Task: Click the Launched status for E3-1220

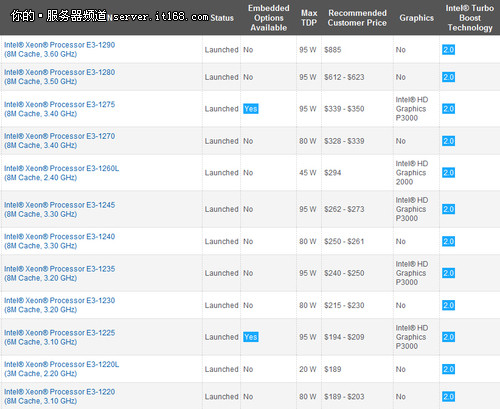Action: (222, 397)
